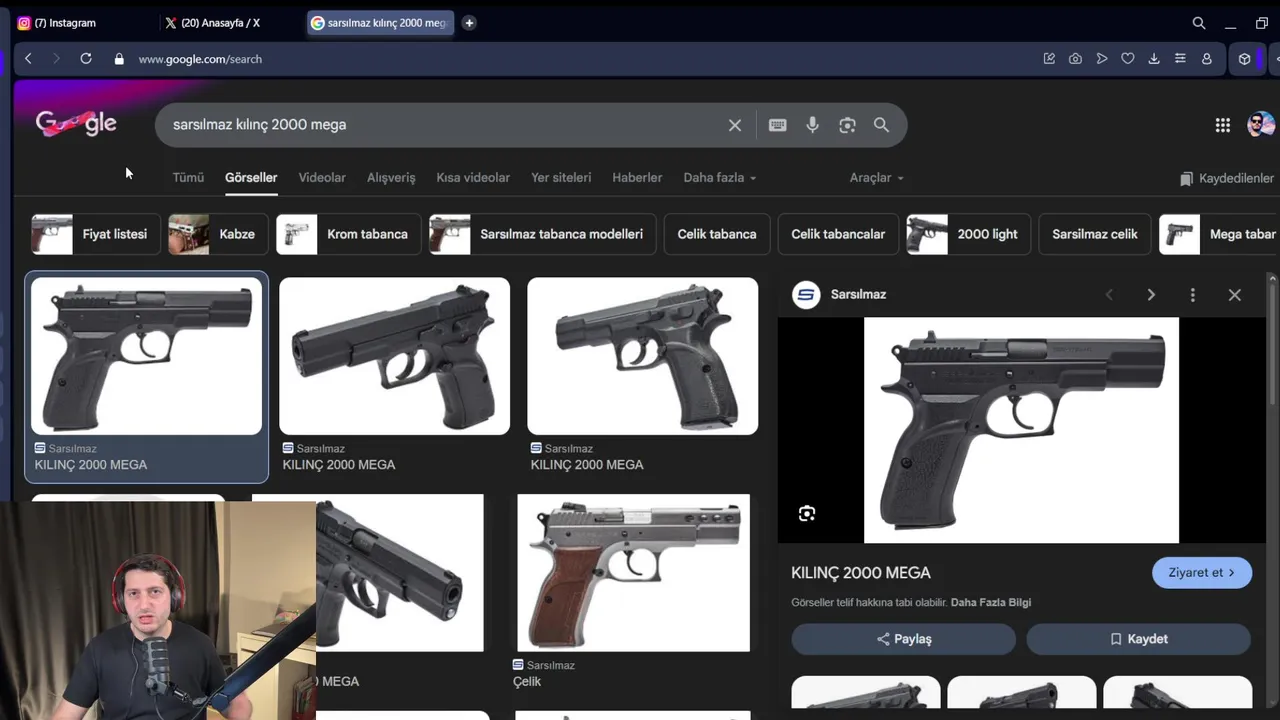Filter by 2000 light chip
Viewport: 1280px width, 720px height.
pos(968,234)
